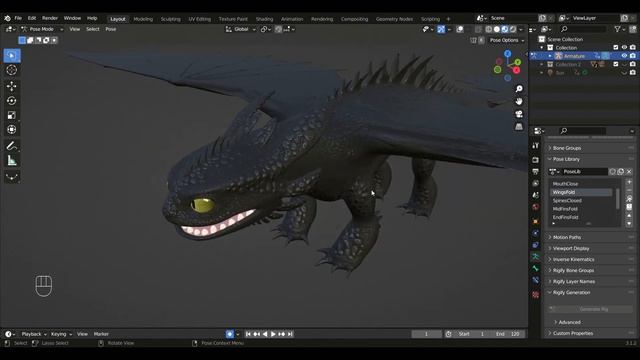The height and width of the screenshot is (360, 640).
Task: Open the Render menu
Action: click(50, 18)
